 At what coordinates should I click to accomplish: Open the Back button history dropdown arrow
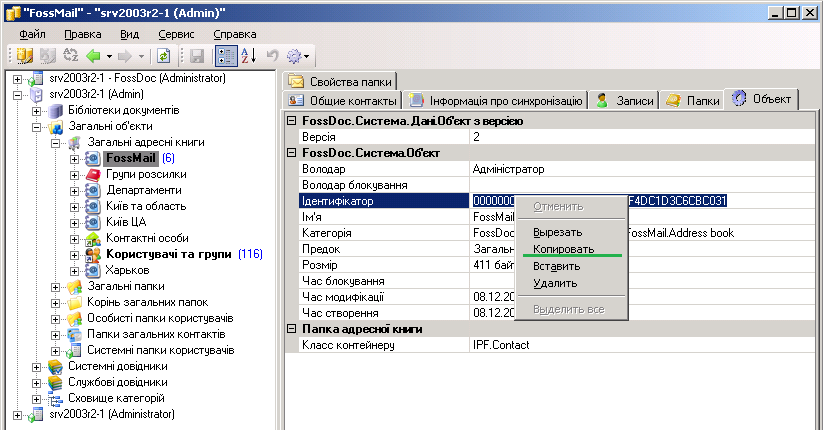pos(111,56)
